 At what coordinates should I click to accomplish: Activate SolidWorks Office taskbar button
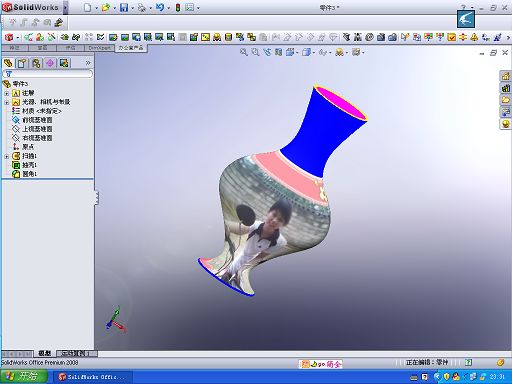[x=92, y=377]
